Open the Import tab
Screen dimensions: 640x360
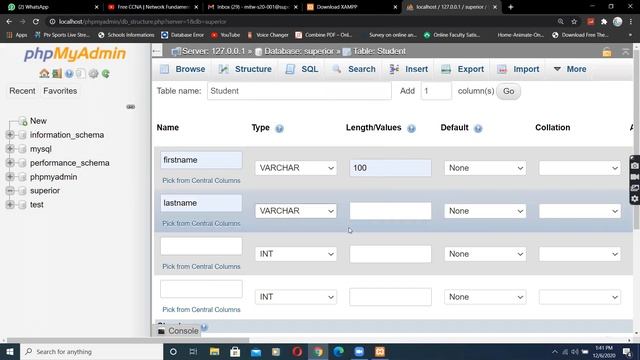(x=518, y=69)
